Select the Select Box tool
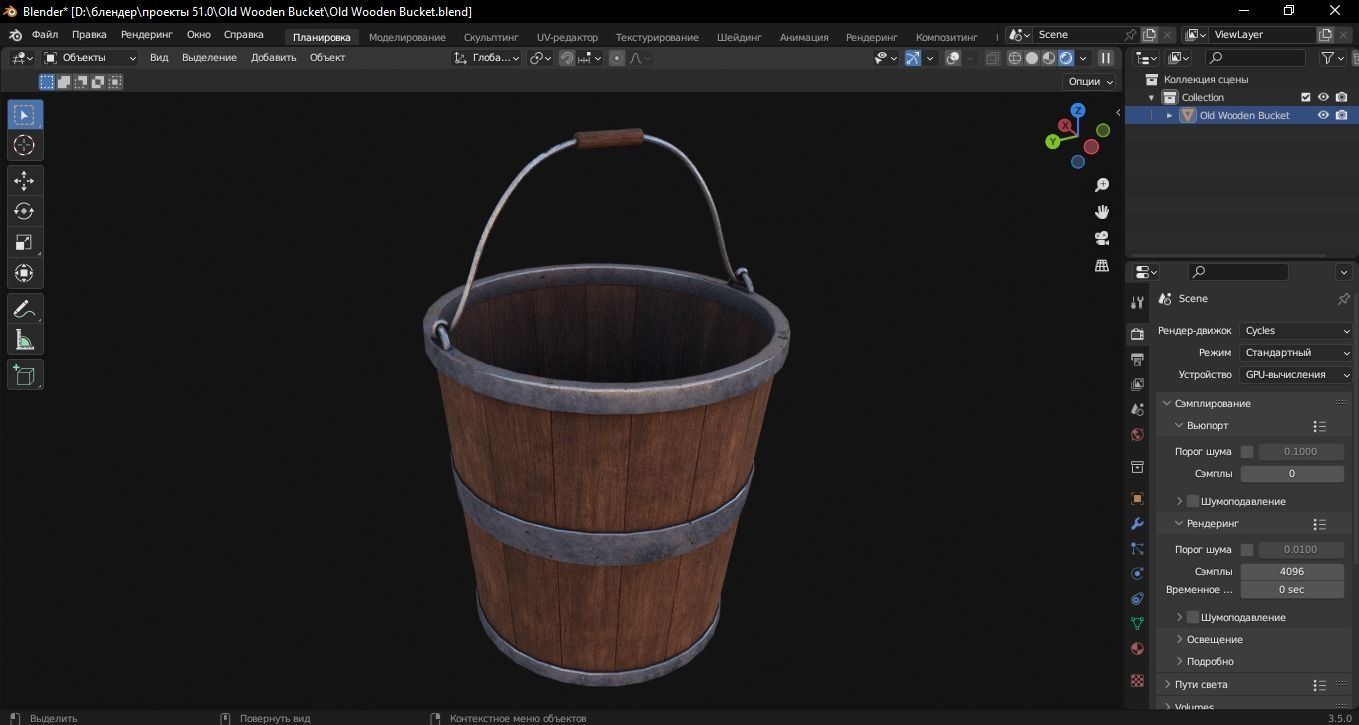The height and width of the screenshot is (725, 1359). coord(25,115)
